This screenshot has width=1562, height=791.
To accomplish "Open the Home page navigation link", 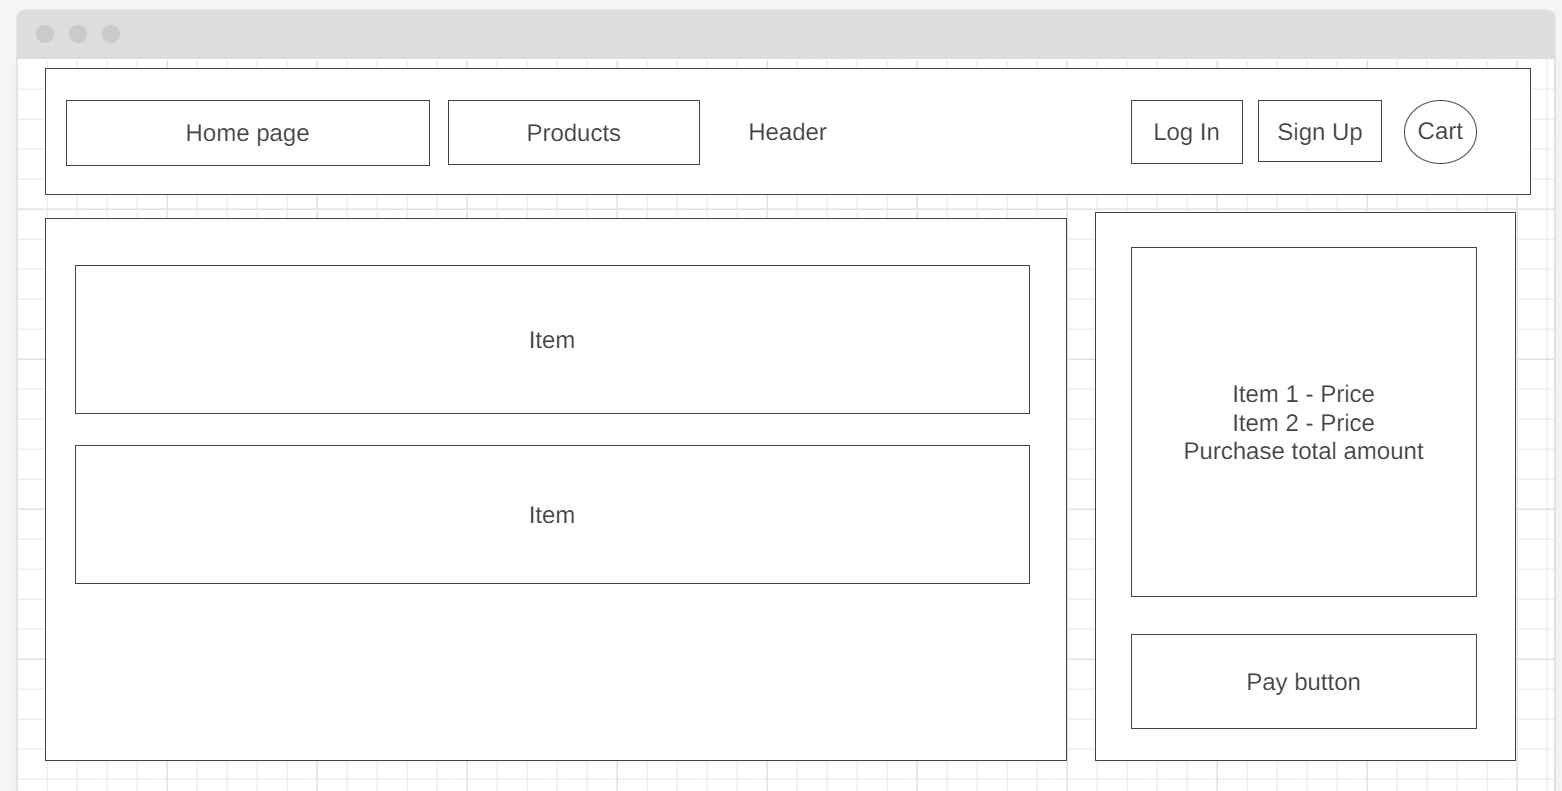I will pyautogui.click(x=247, y=132).
